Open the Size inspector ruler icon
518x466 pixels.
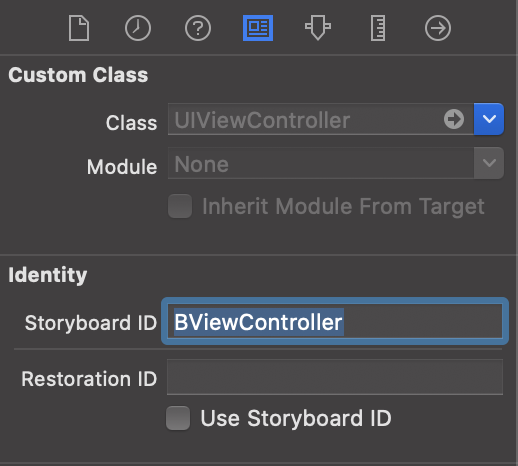point(378,28)
